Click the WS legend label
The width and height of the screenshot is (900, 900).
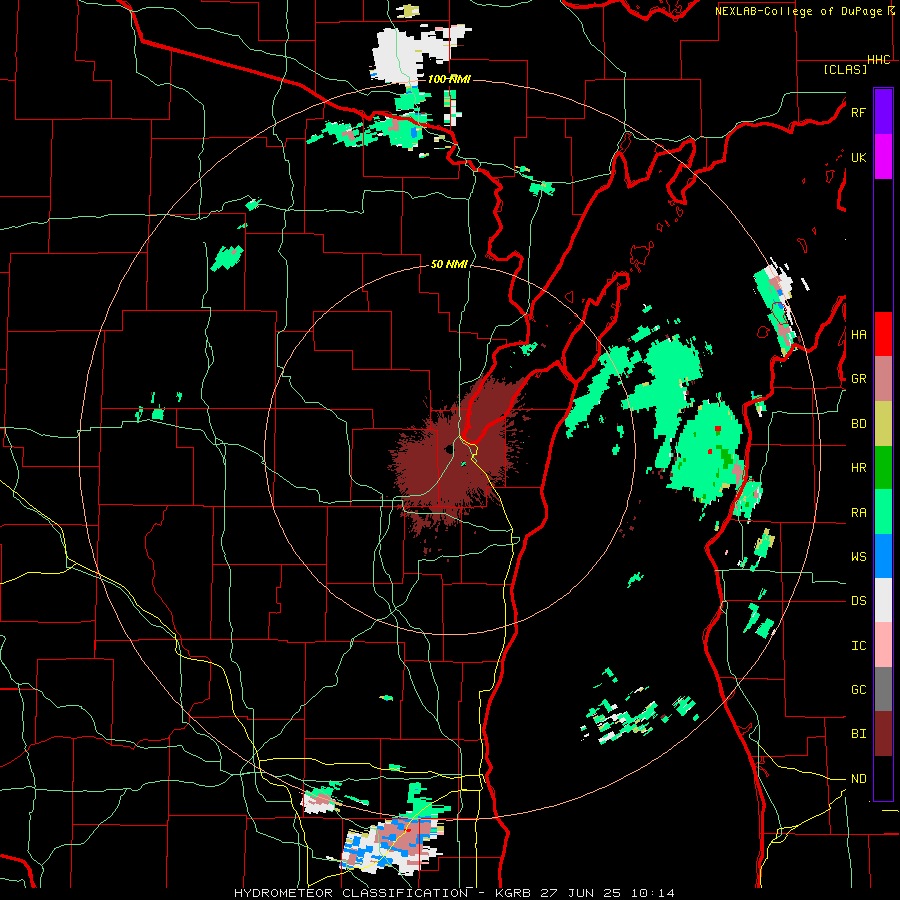click(x=858, y=557)
